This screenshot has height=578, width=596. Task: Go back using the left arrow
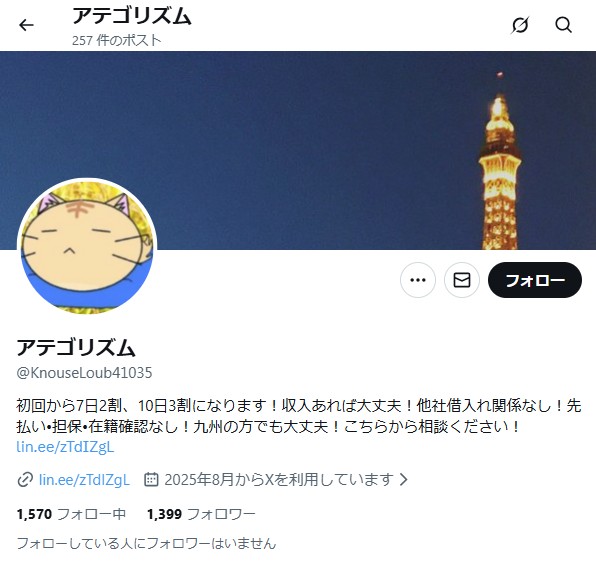point(26,25)
